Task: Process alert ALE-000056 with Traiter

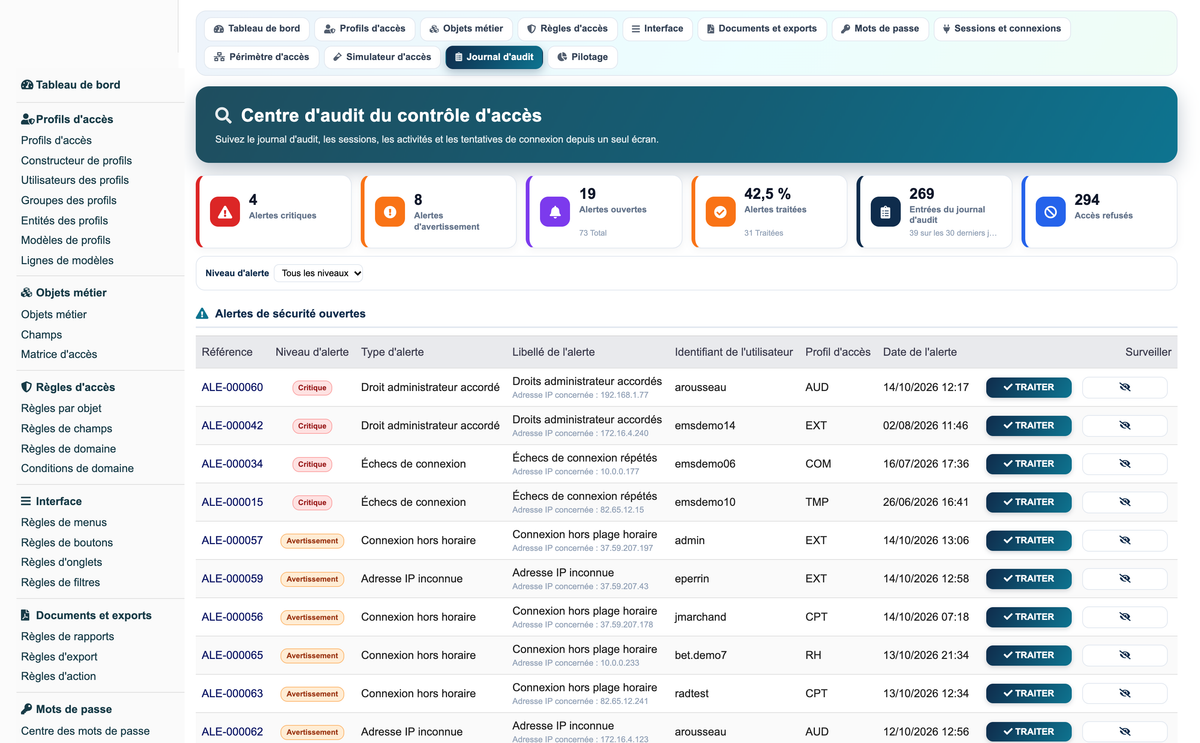Action: 1029,617
